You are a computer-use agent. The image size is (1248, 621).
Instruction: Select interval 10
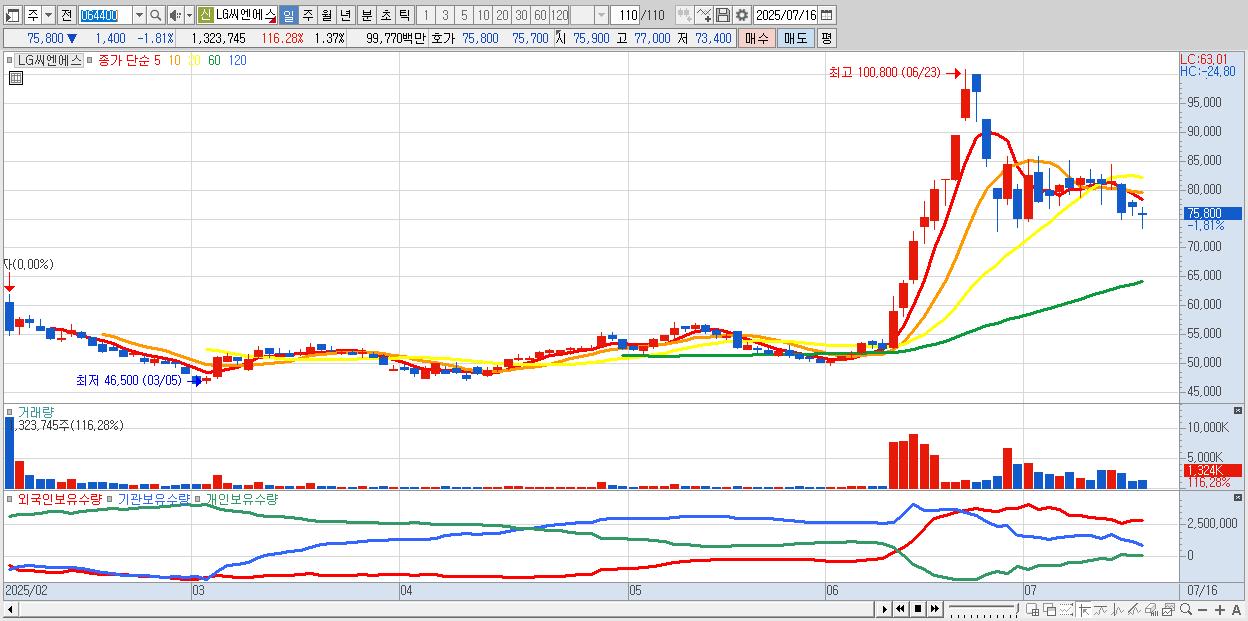tap(483, 15)
